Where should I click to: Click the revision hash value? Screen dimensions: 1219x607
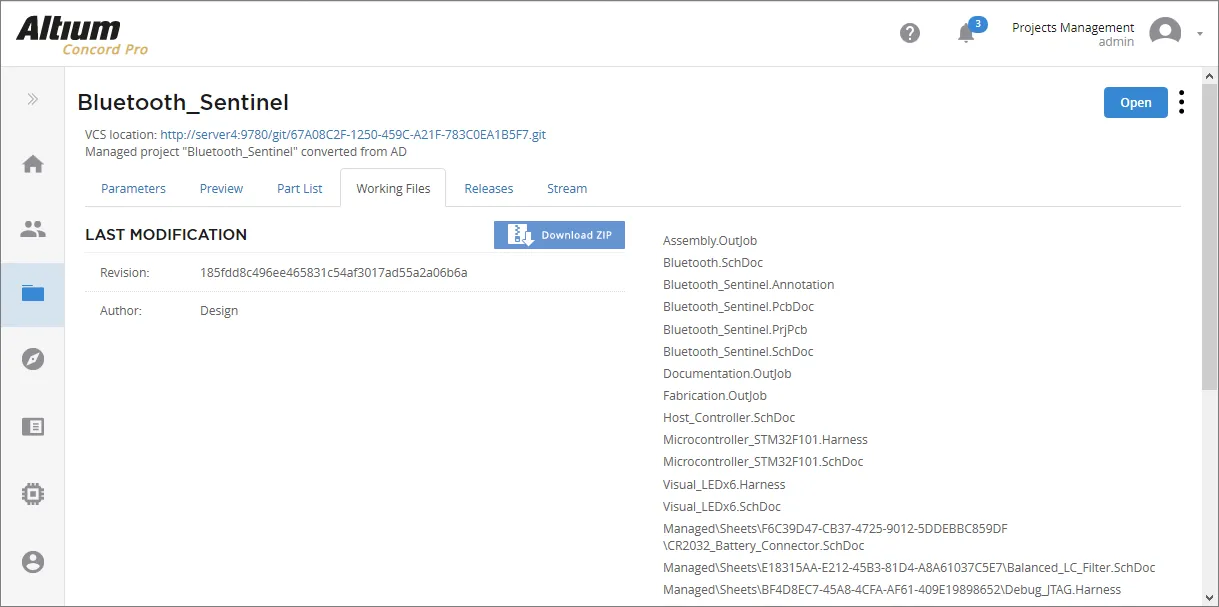click(x=334, y=272)
